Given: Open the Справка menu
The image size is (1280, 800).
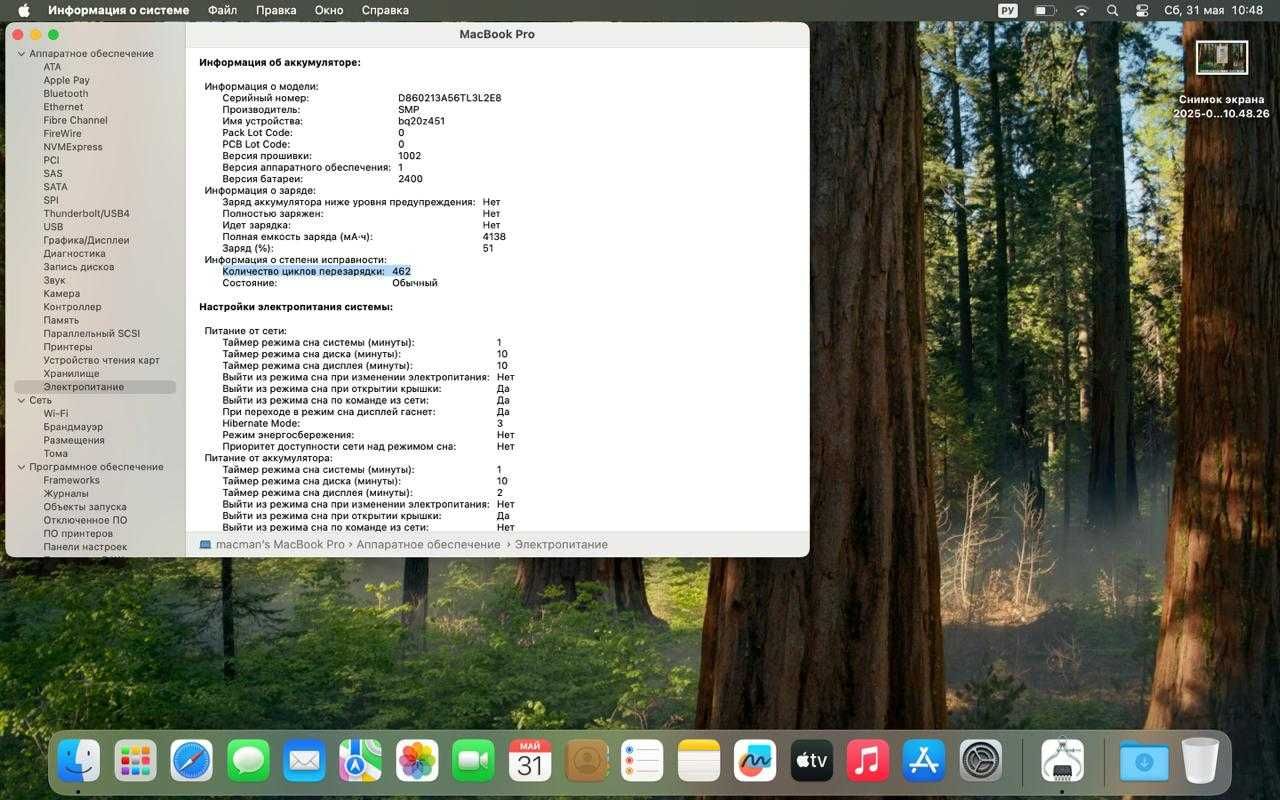Looking at the screenshot, I should point(385,10).
